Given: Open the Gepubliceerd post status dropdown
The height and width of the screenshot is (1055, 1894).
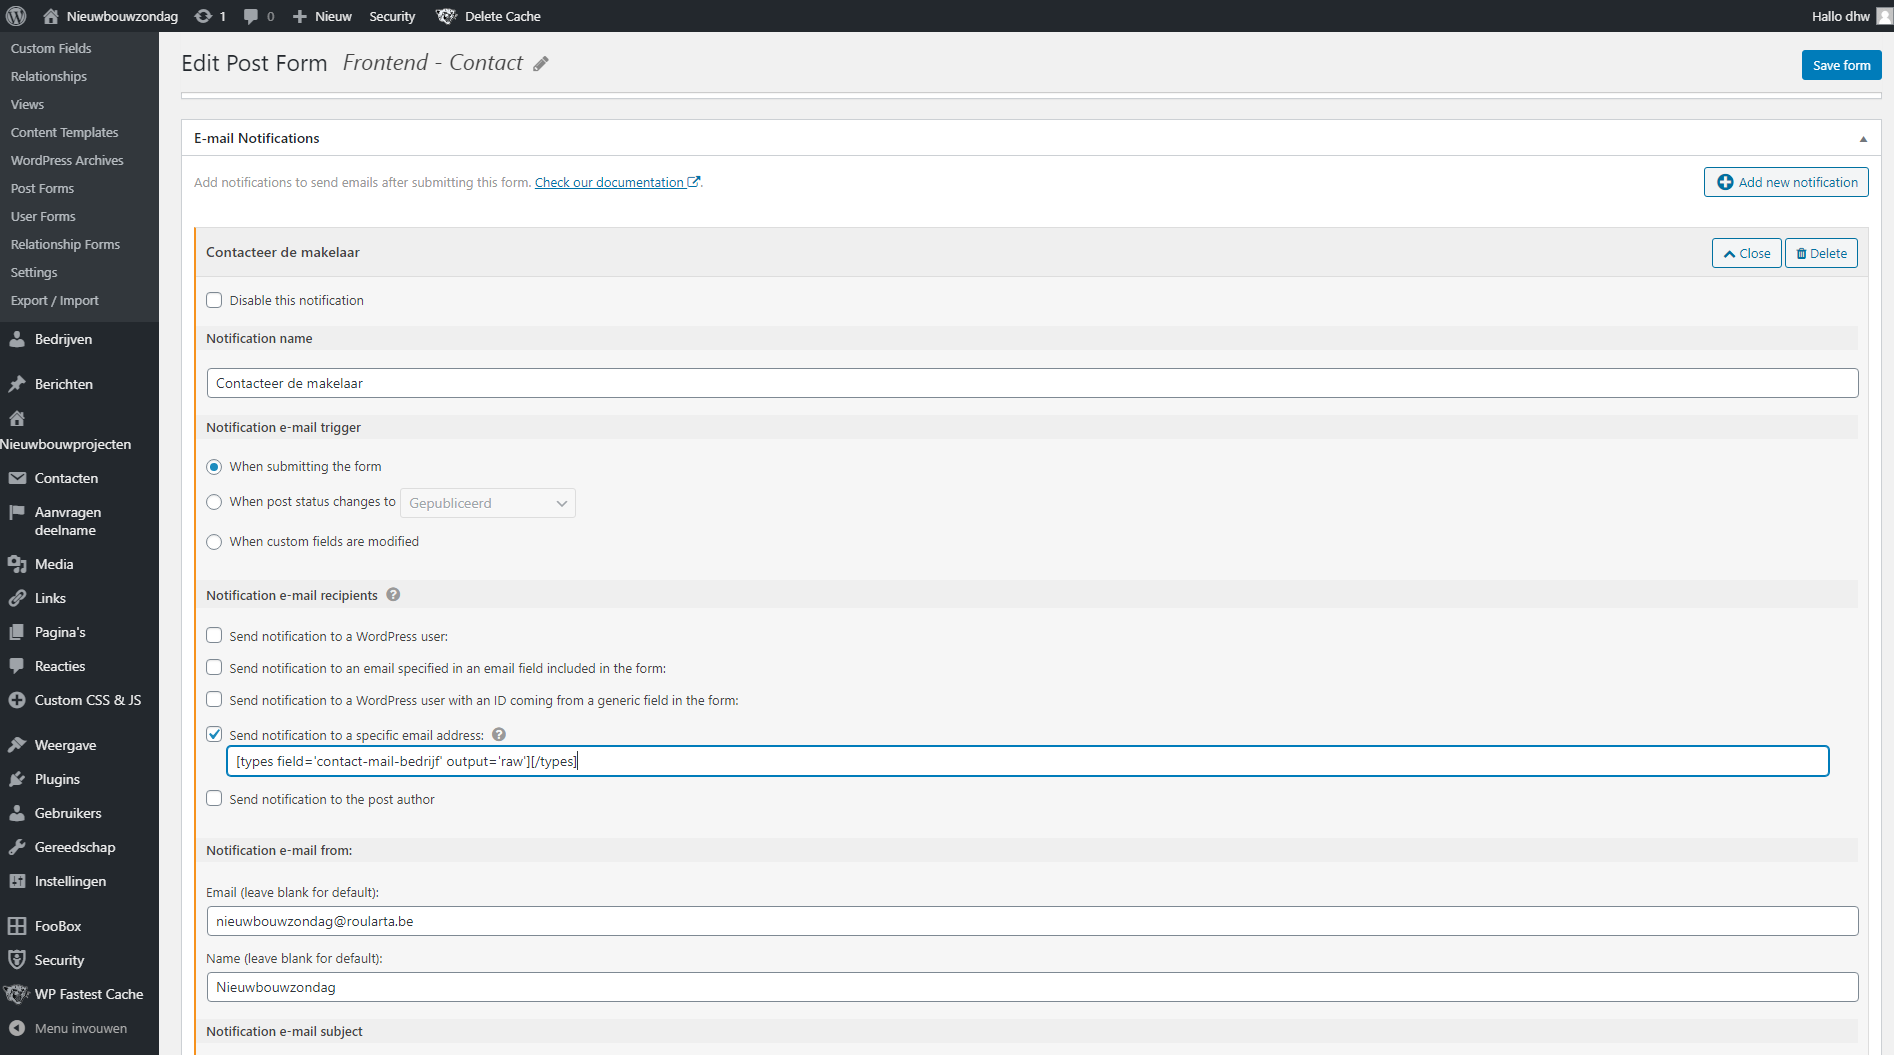Looking at the screenshot, I should click(487, 503).
